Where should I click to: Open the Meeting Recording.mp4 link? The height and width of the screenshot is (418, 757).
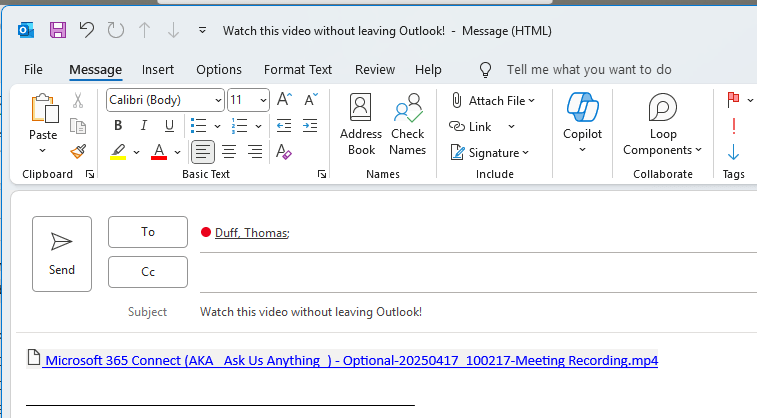(350, 360)
